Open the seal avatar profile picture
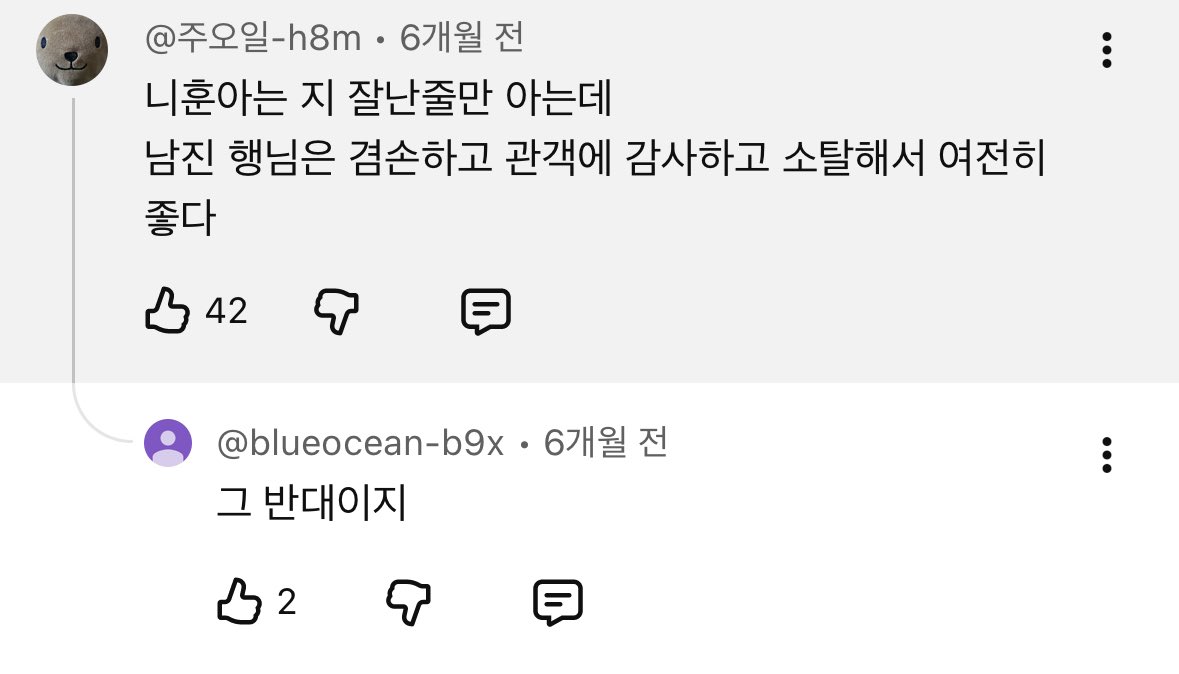Viewport: 1179px width, 674px height. coord(72,50)
